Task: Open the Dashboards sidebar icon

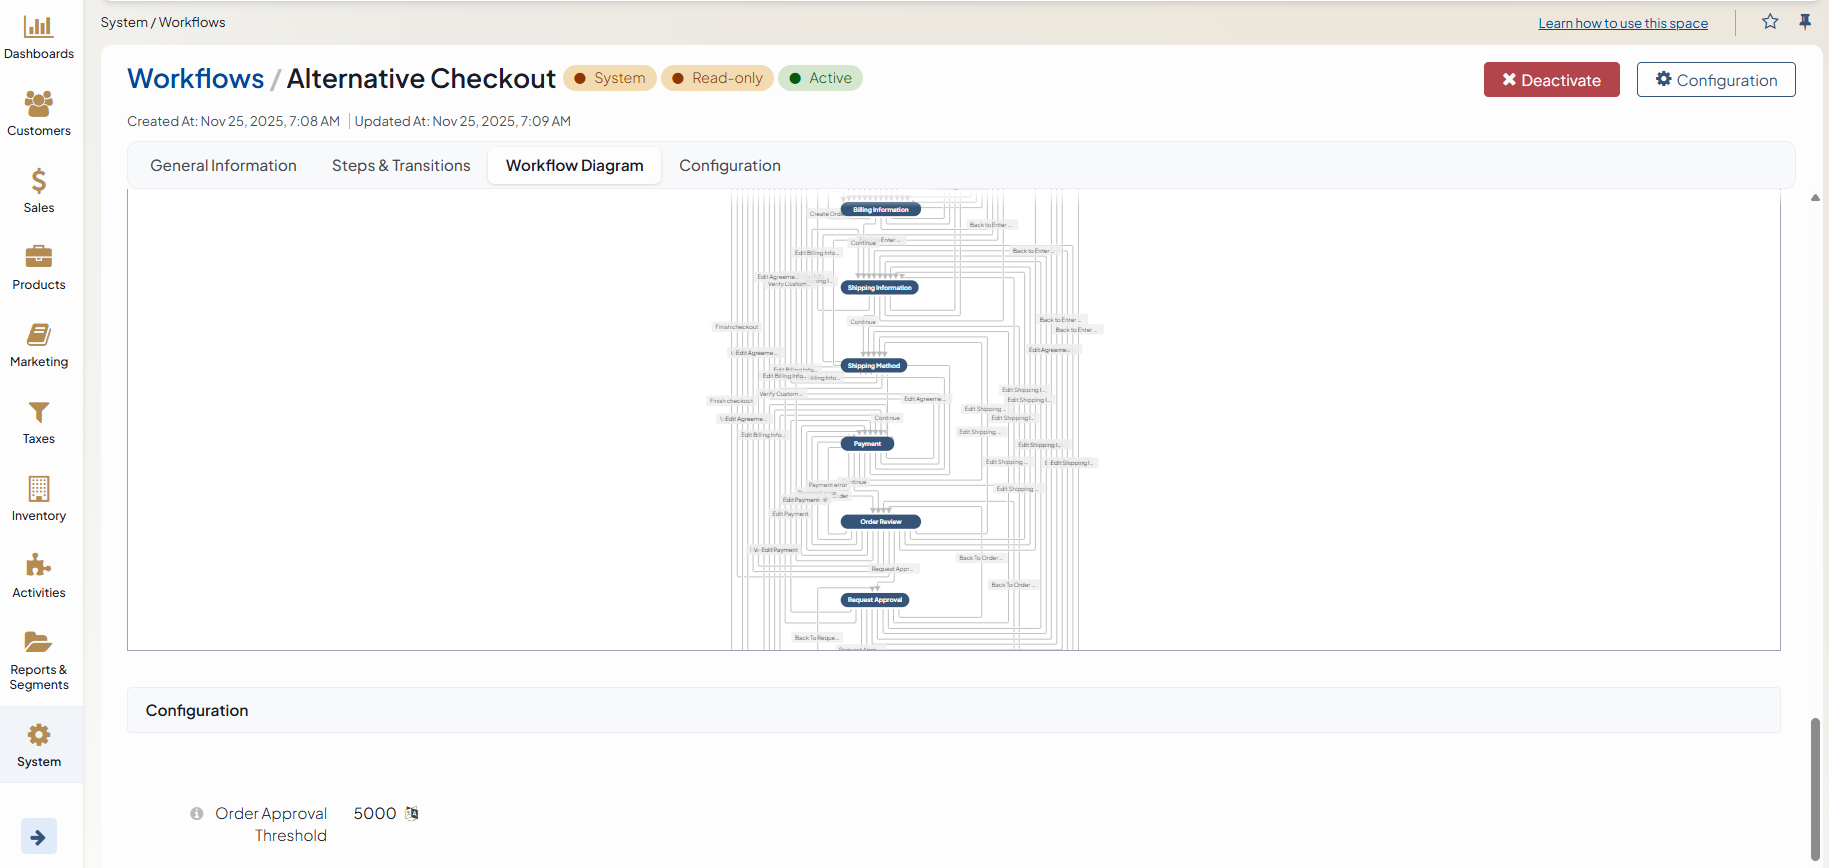Action: pyautogui.click(x=38, y=27)
